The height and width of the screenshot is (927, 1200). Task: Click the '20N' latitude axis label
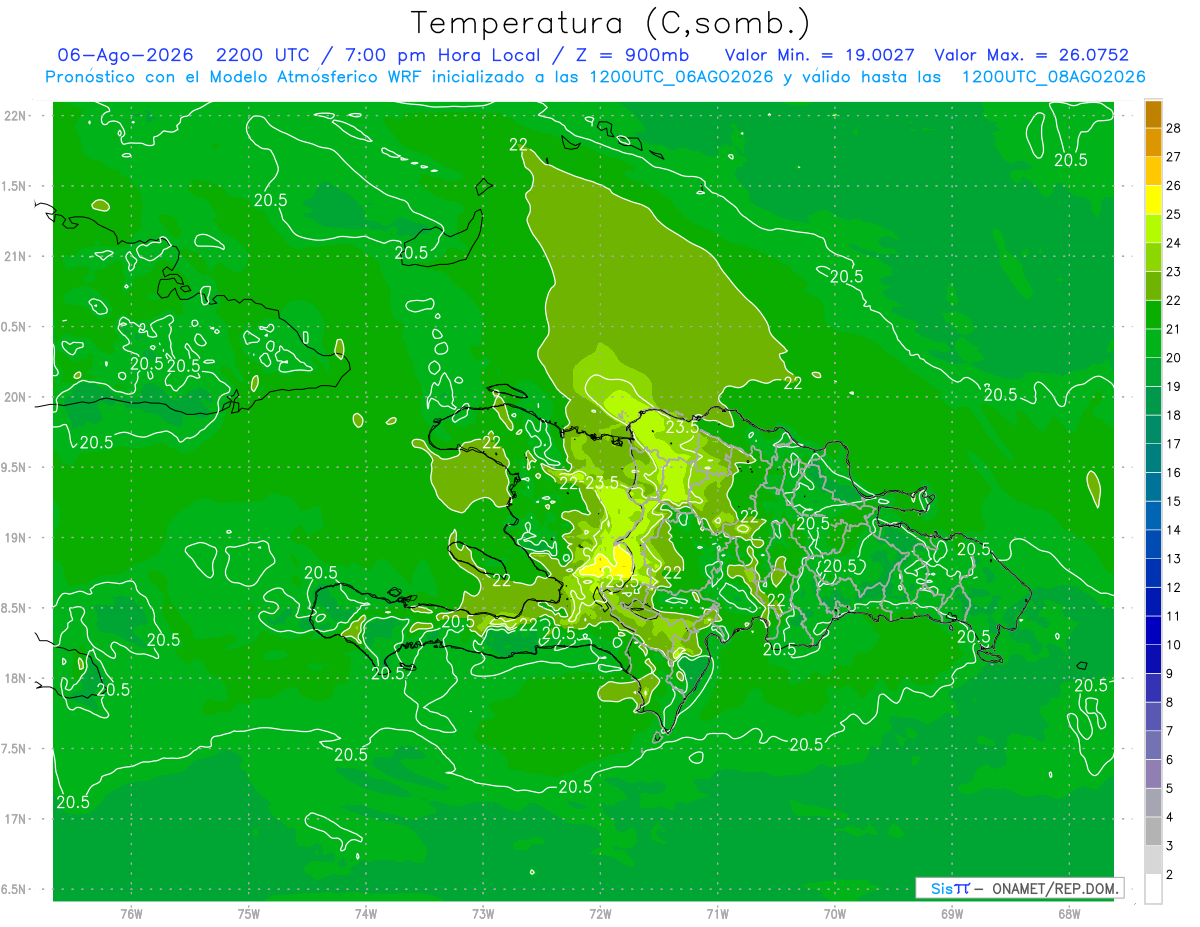click(x=16, y=397)
